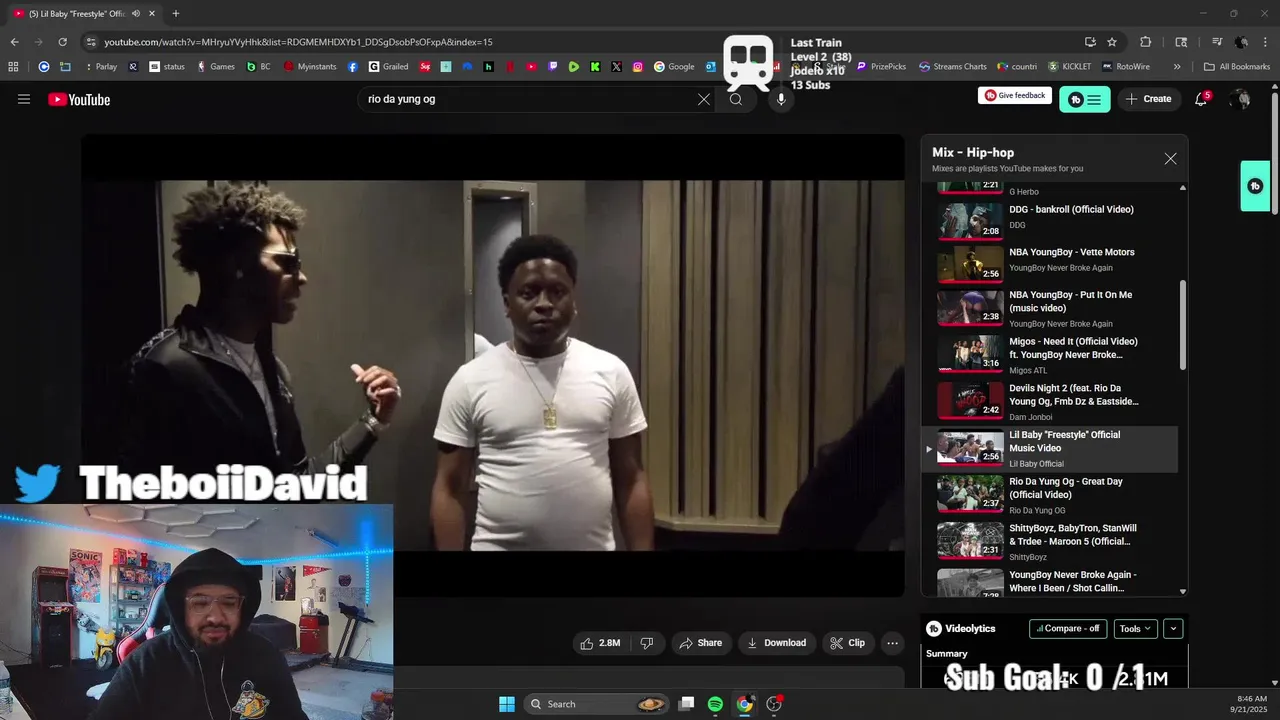1280x720 pixels.
Task: Open the Streams Charts bookmark
Action: click(952, 67)
